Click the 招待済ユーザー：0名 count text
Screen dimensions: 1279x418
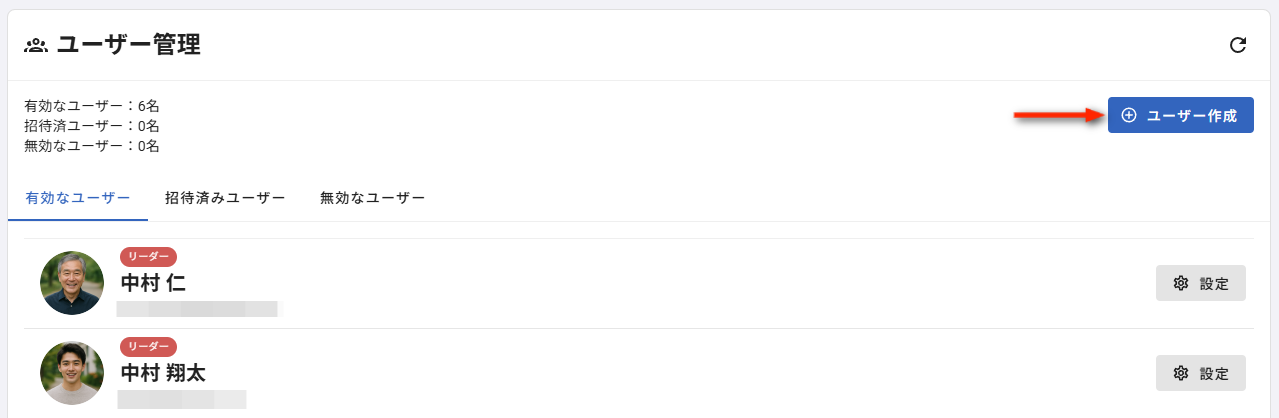(x=92, y=125)
